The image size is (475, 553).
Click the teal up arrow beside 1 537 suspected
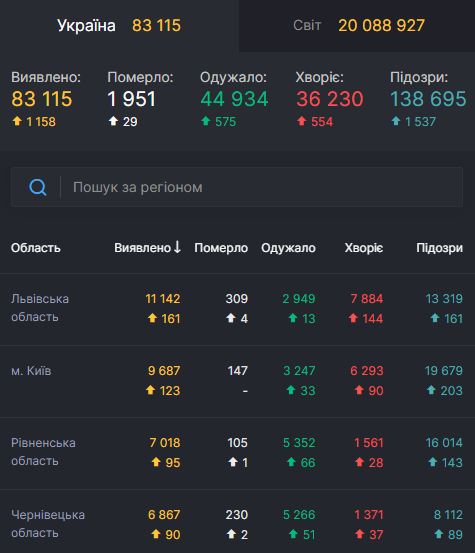[396, 121]
